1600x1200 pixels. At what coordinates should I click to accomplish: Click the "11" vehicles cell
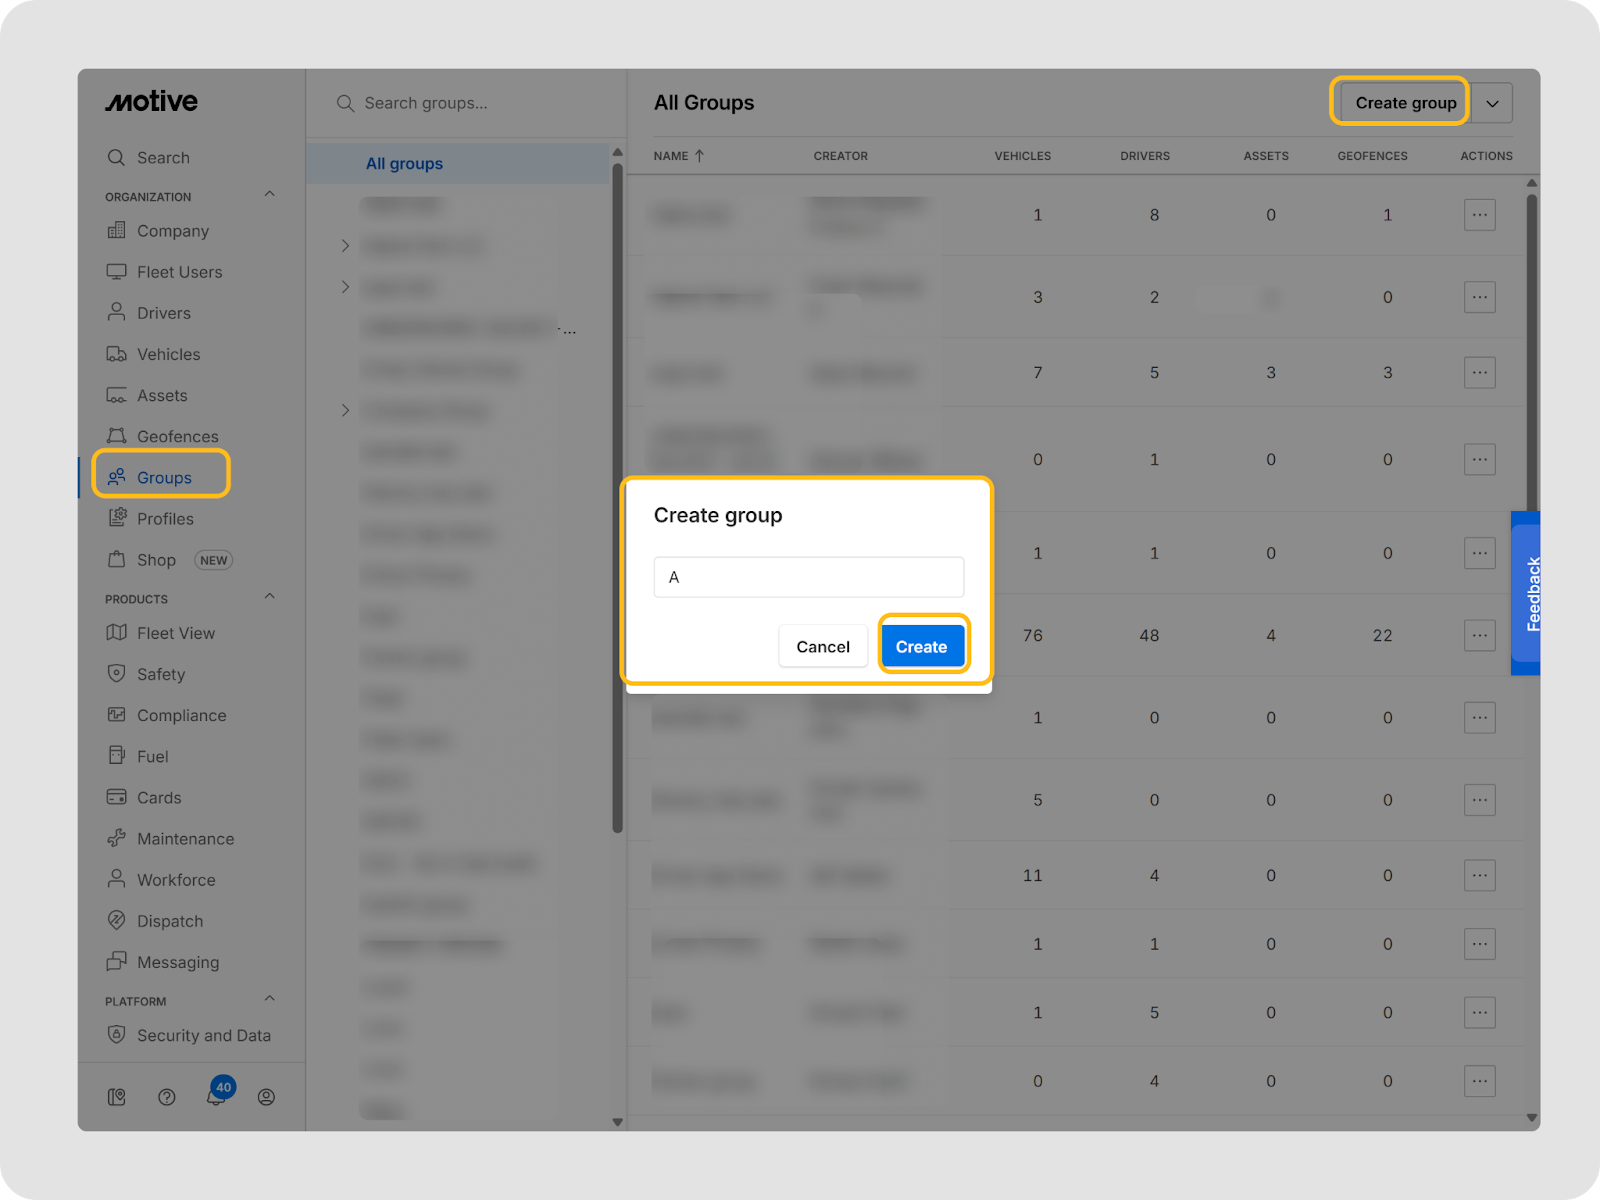(1033, 875)
